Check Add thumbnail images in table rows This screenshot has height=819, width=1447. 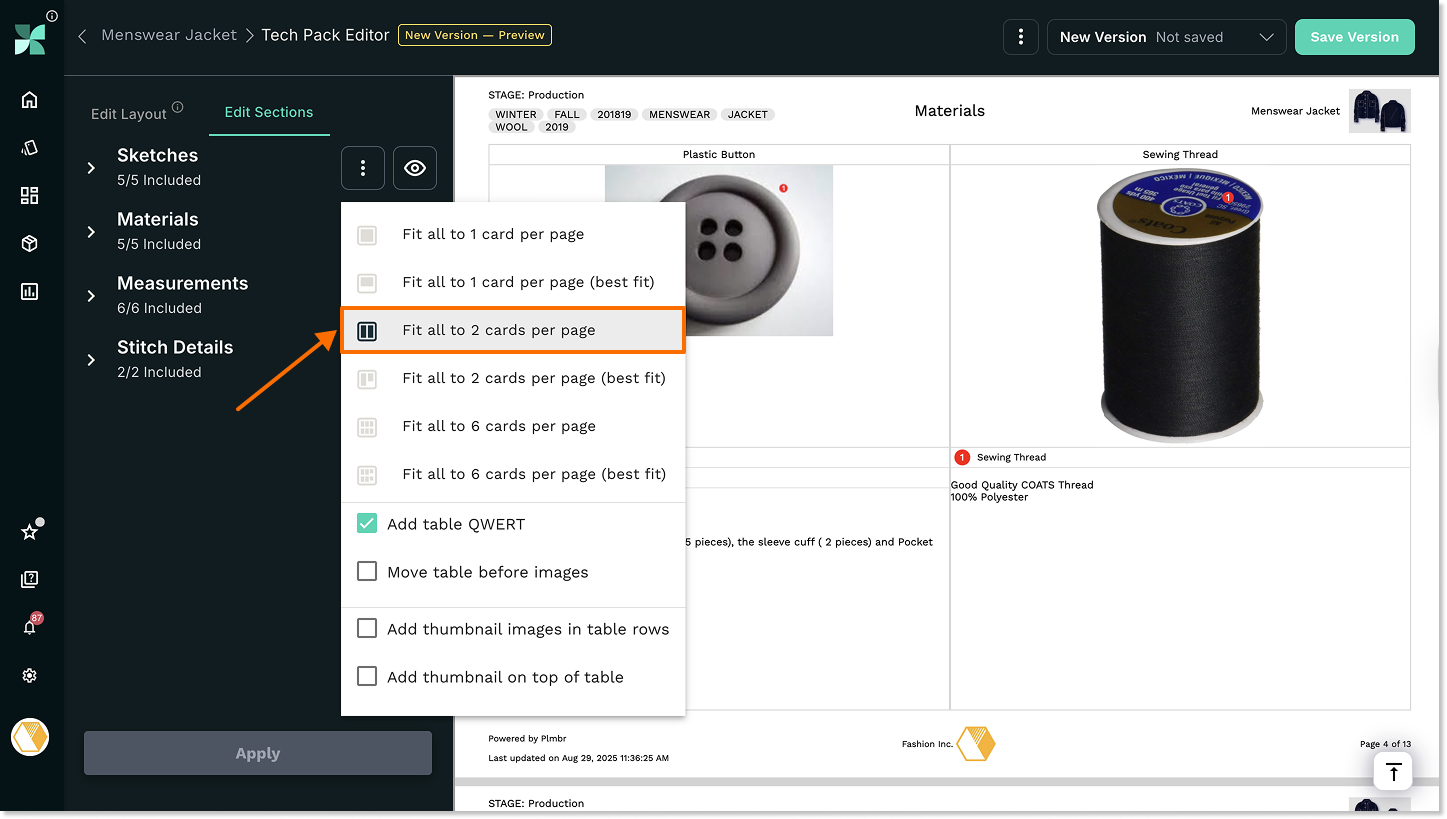[367, 629]
